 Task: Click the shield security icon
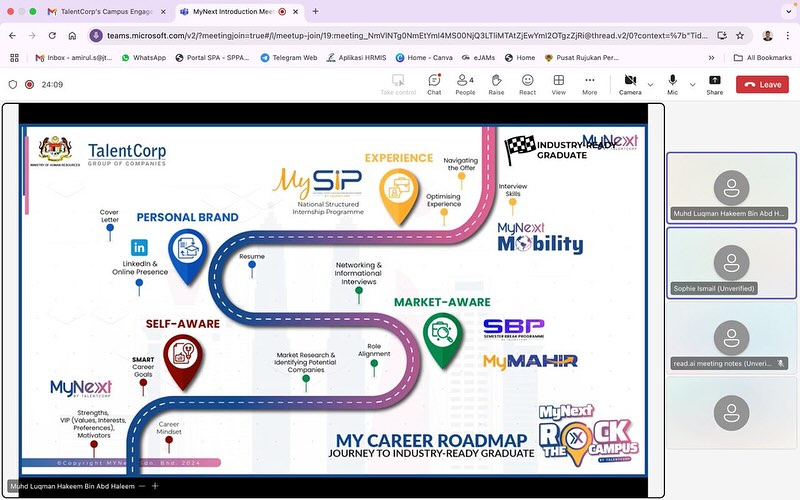click(x=13, y=85)
